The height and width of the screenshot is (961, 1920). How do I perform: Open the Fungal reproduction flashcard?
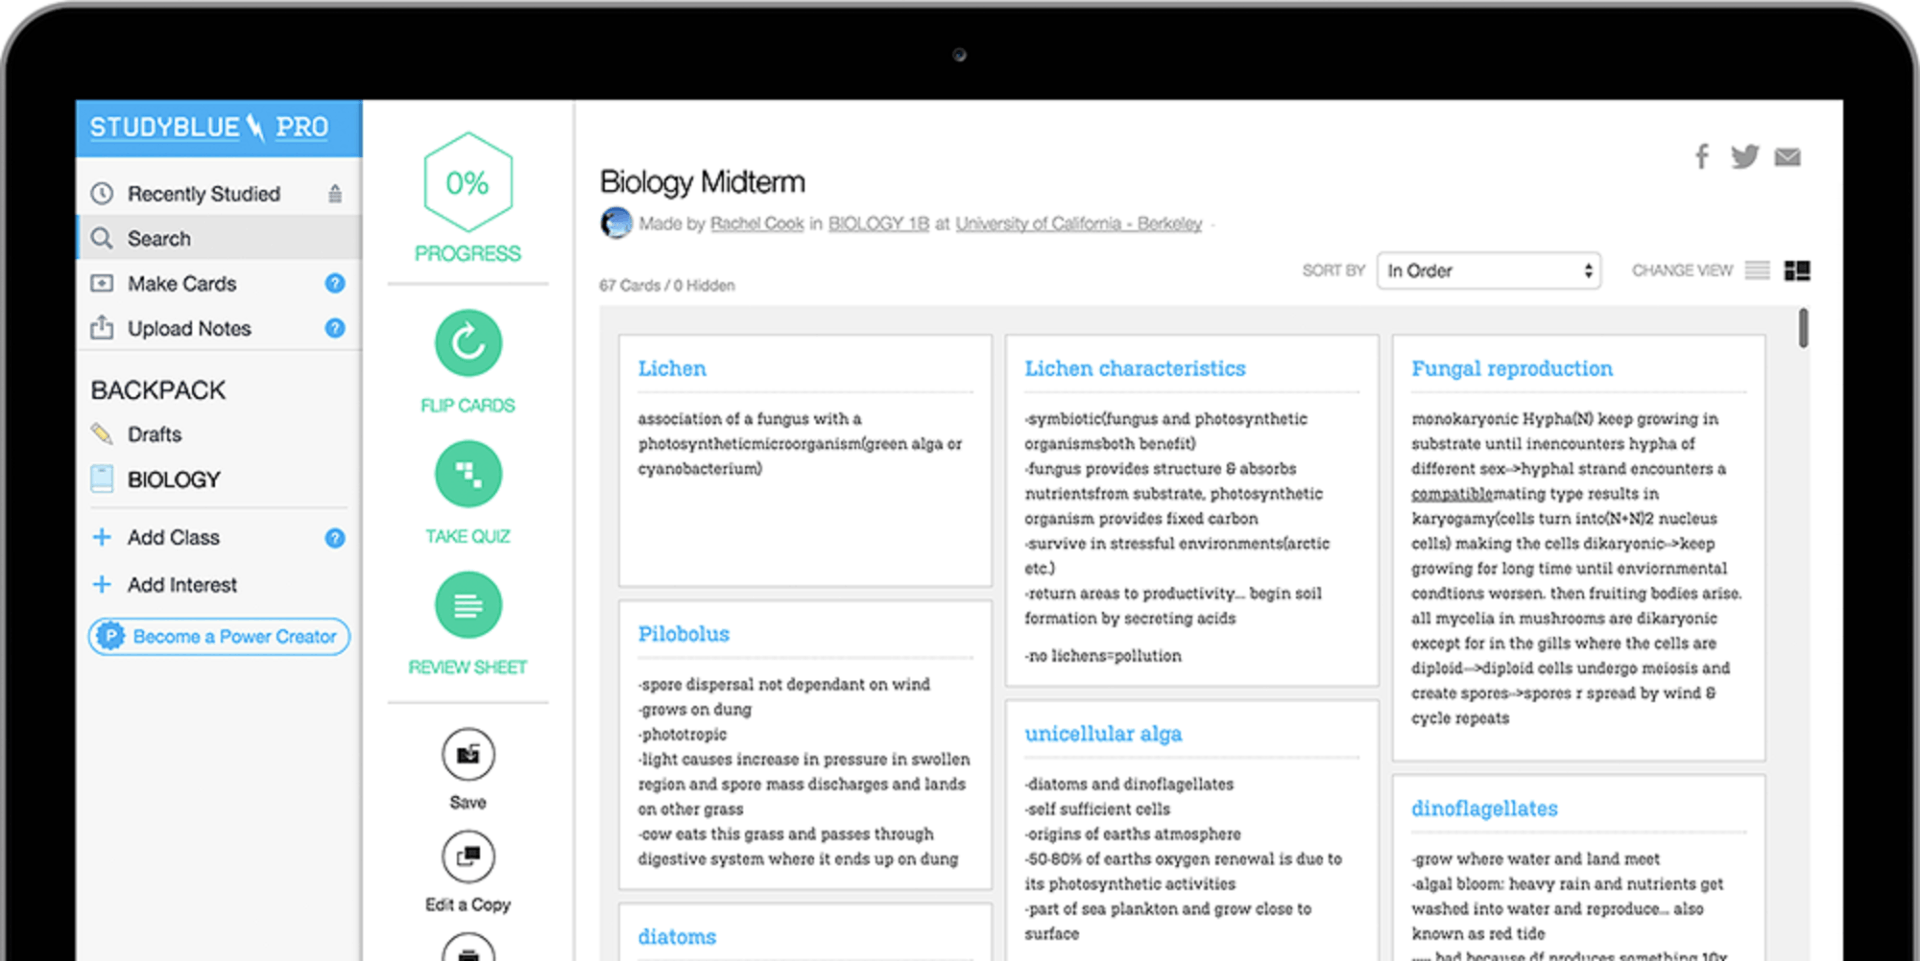click(1579, 547)
